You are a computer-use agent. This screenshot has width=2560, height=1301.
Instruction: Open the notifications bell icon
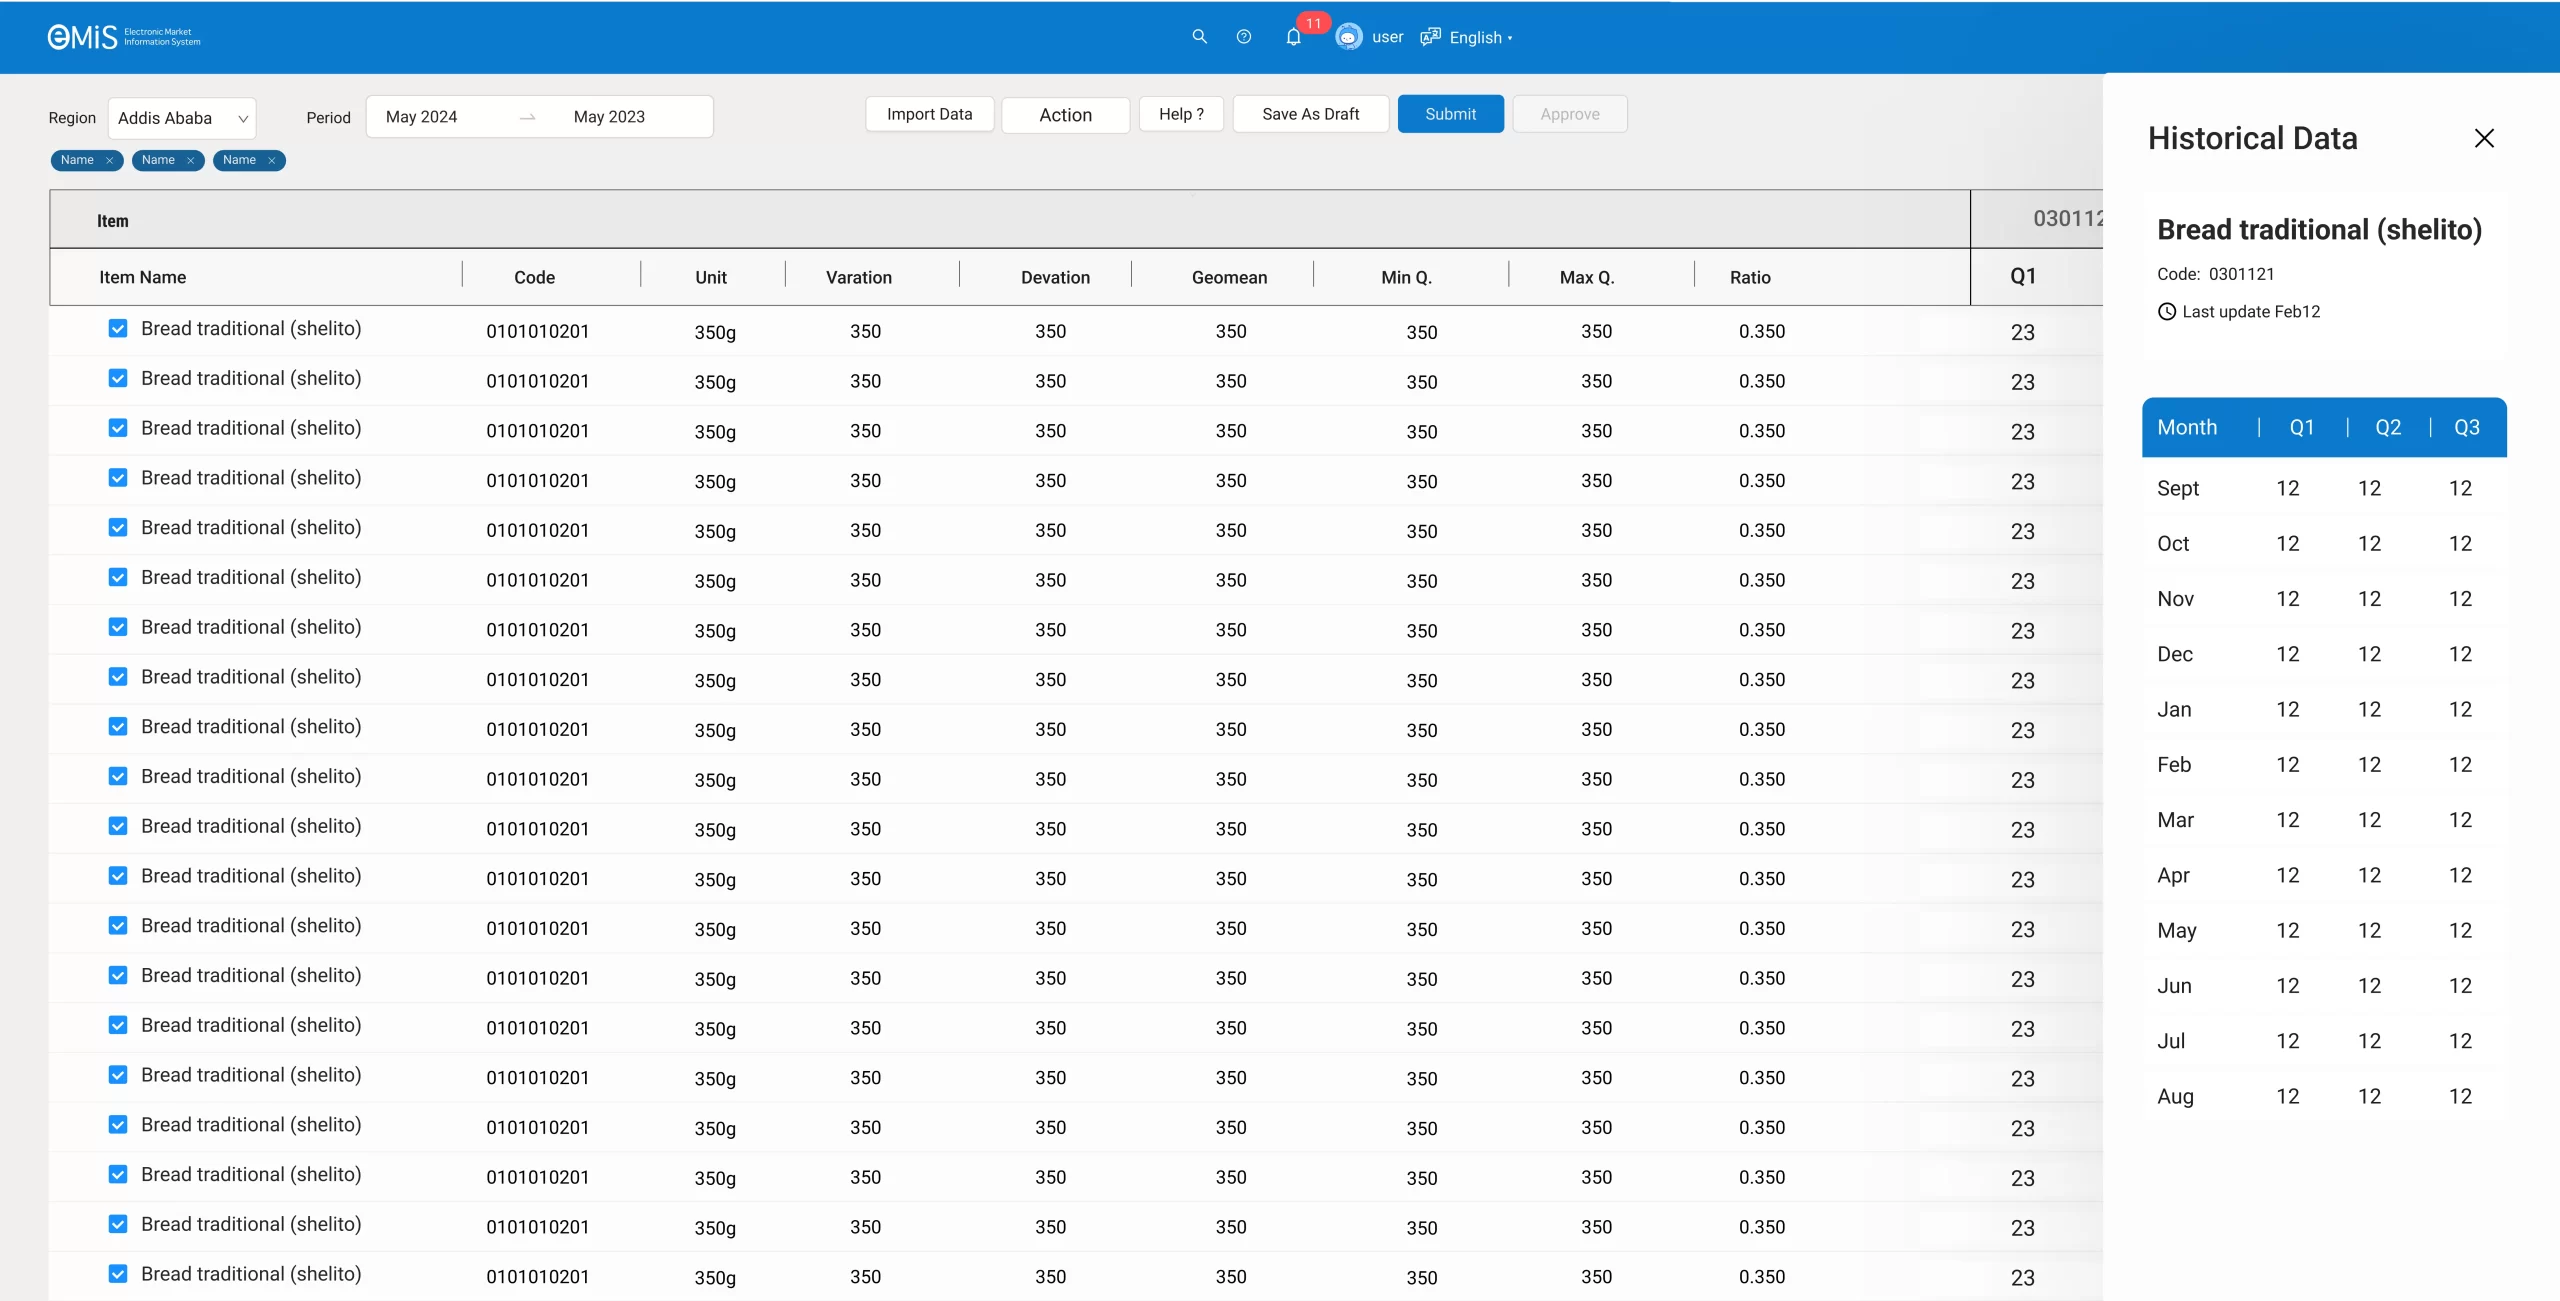pos(1293,38)
